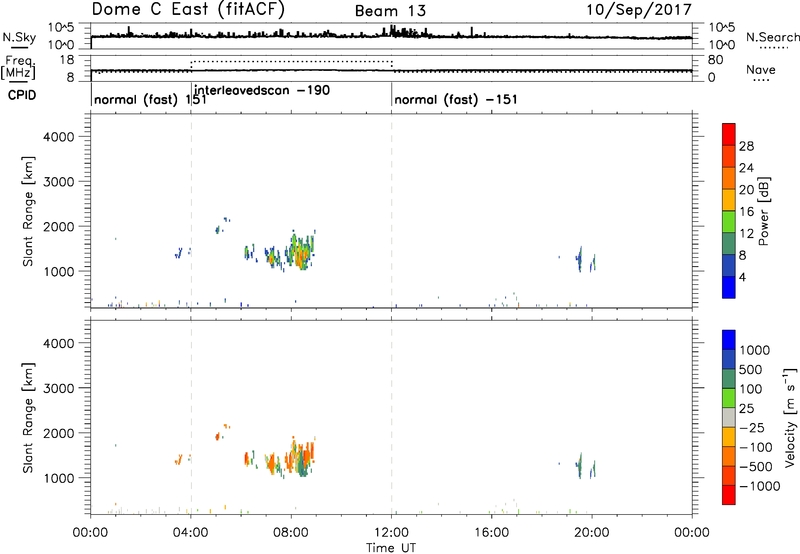Click the '4000' tick on the power panel

pyautogui.click(x=59, y=137)
